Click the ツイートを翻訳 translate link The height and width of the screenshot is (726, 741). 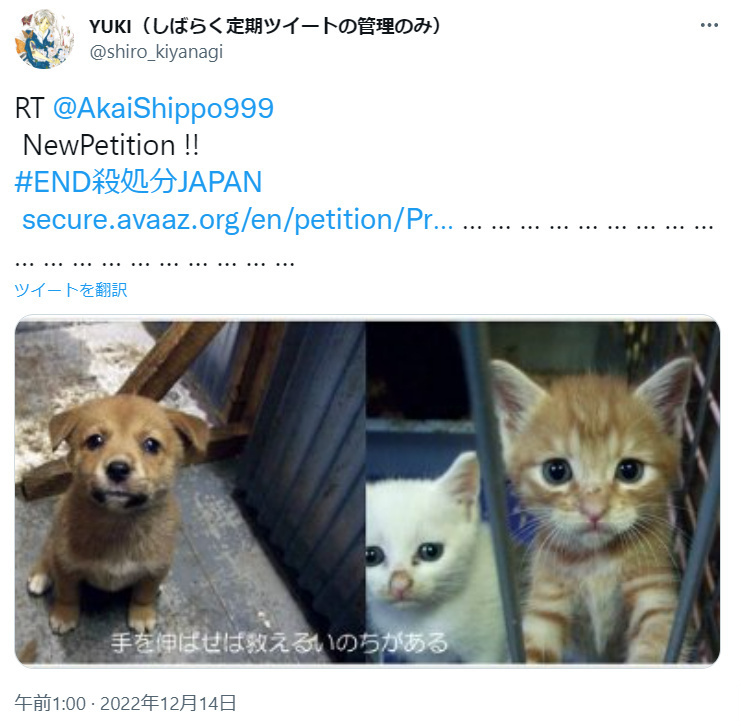(71, 290)
